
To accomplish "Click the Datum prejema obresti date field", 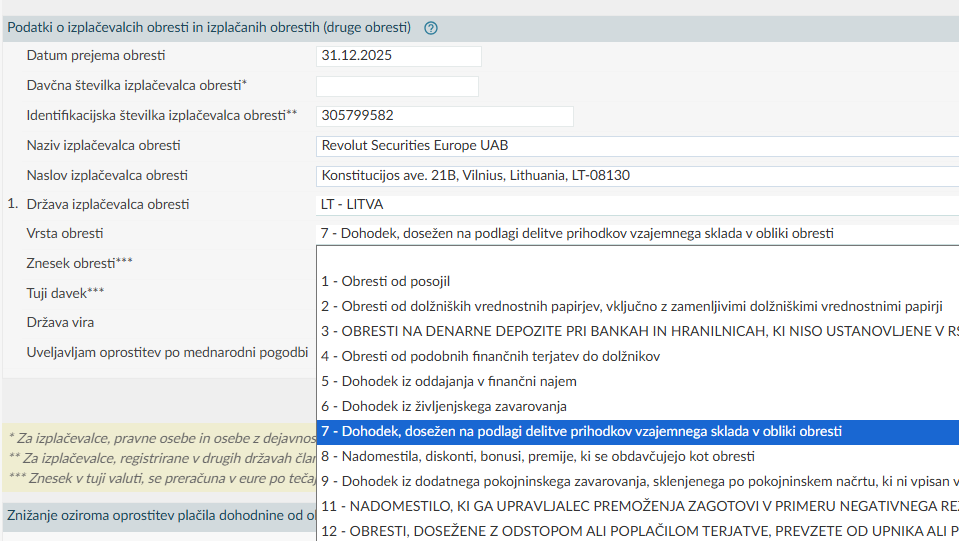I will (x=398, y=57).
